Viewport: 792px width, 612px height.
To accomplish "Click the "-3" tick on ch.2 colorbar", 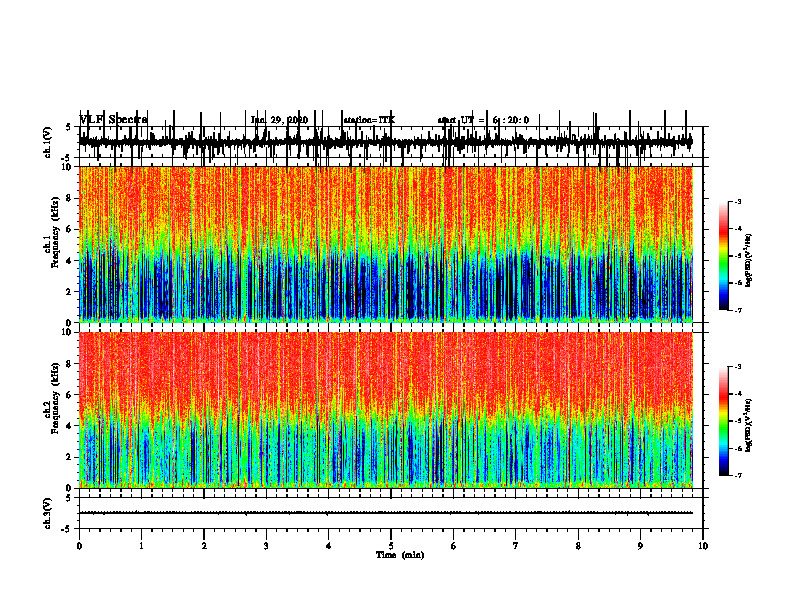I will [x=738, y=367].
